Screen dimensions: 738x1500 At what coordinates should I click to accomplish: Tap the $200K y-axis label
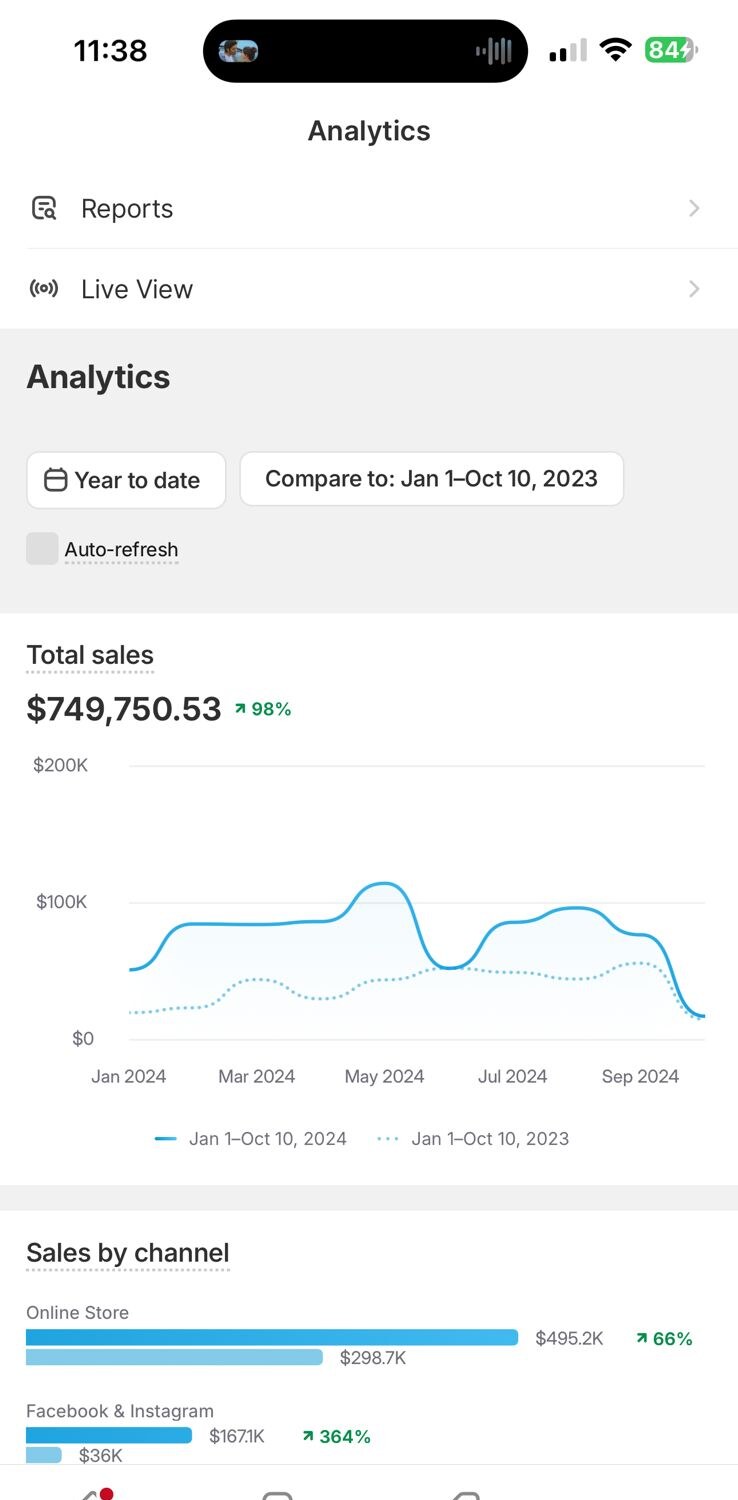point(60,765)
